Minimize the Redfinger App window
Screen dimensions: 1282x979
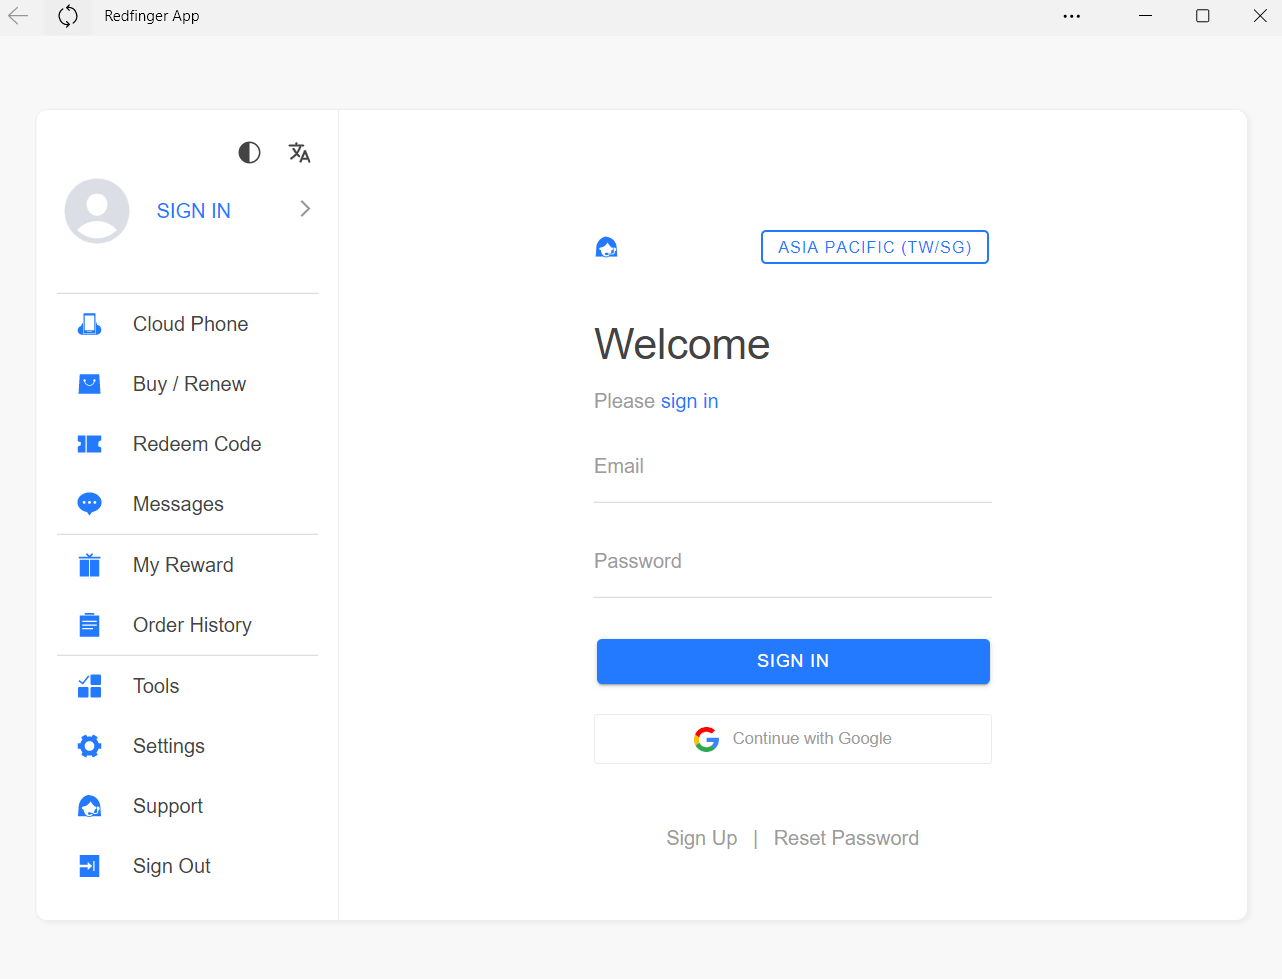tap(1146, 16)
